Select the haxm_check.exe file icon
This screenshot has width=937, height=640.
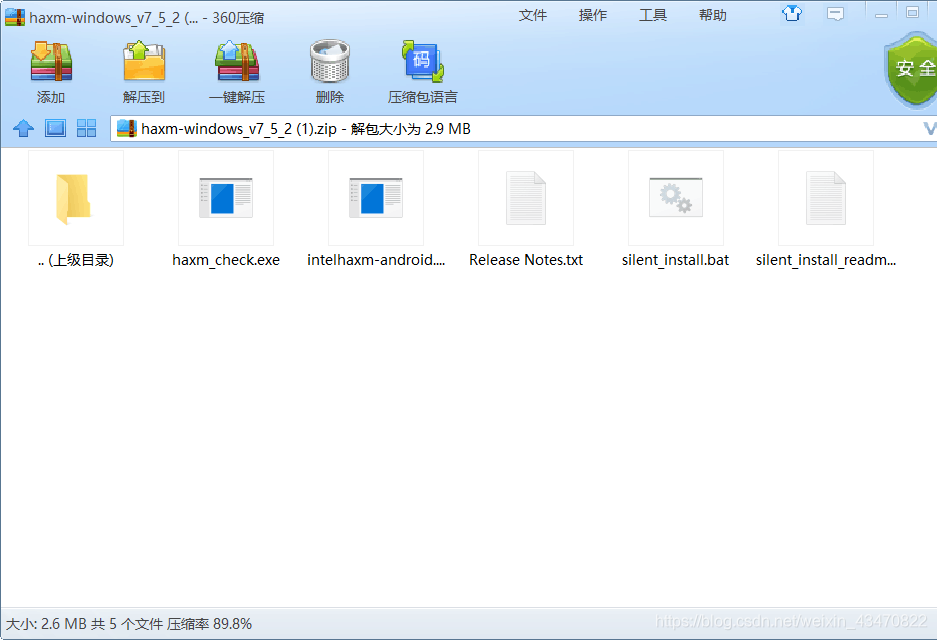tap(225, 198)
